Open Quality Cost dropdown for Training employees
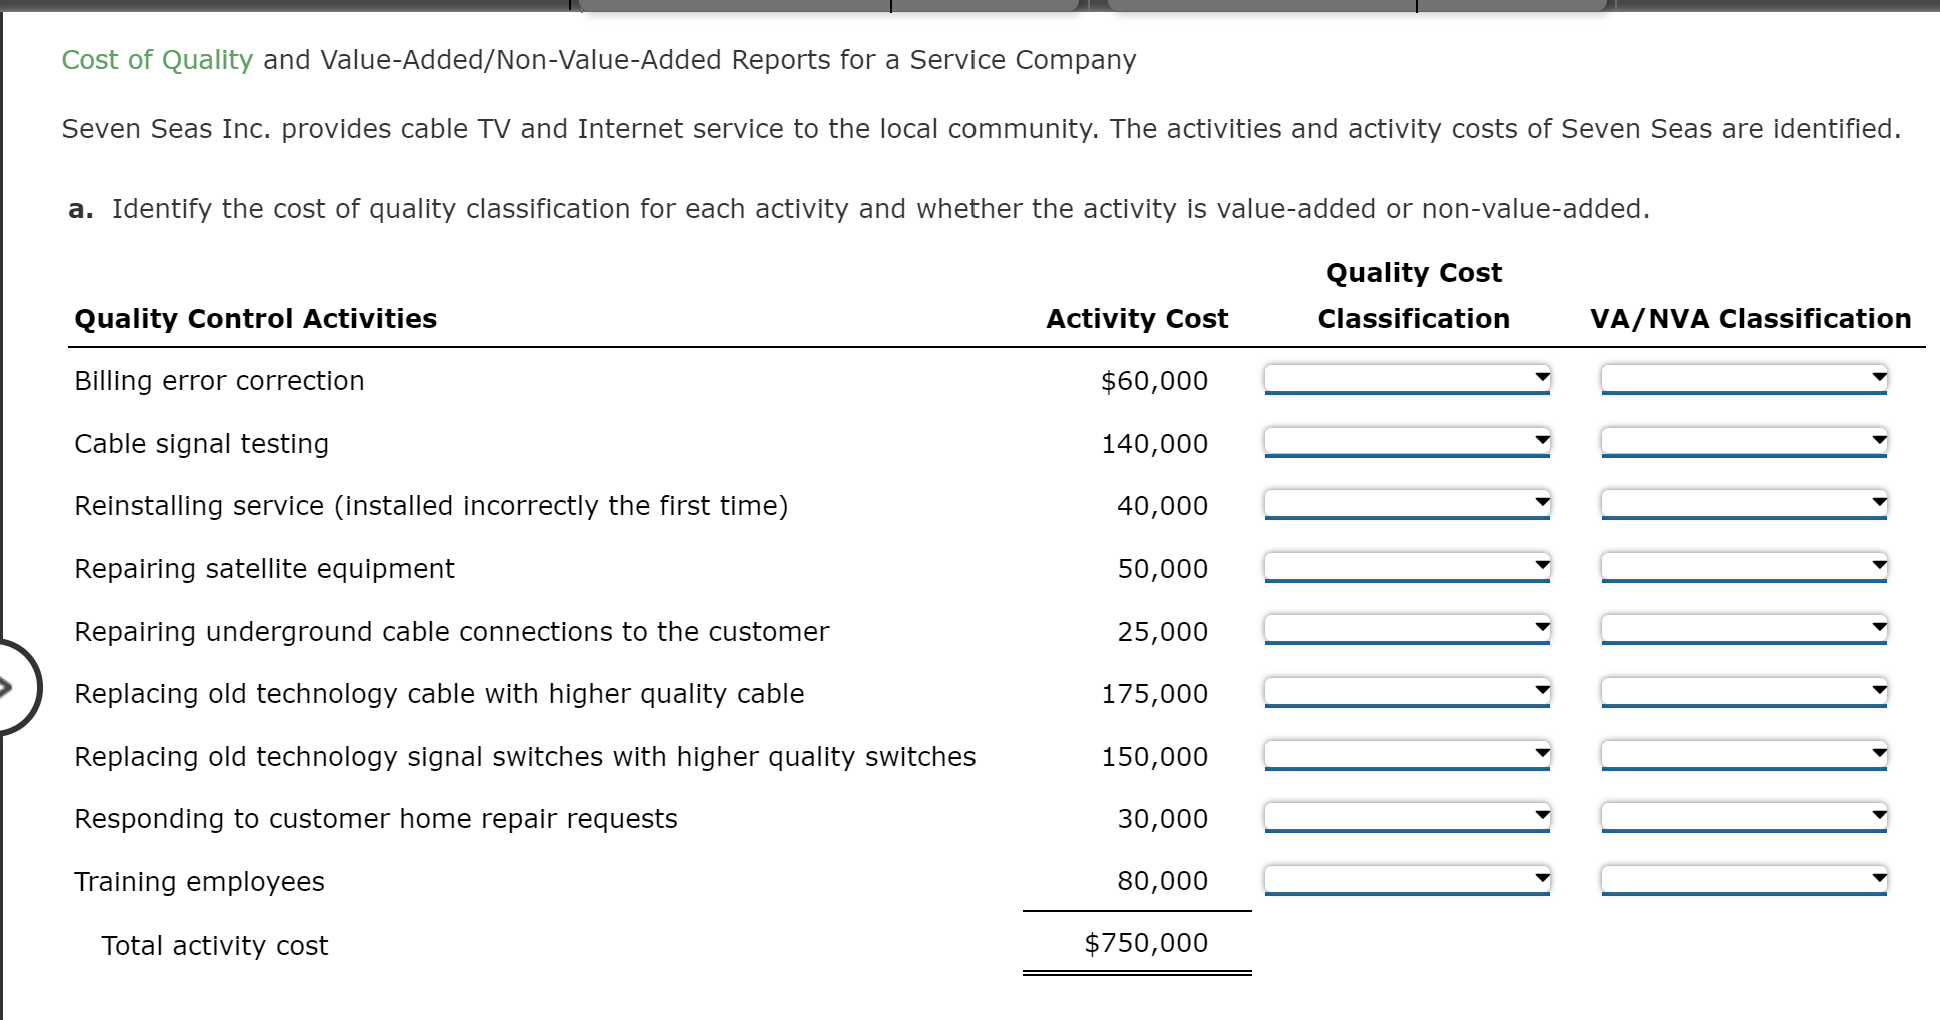The width and height of the screenshot is (1940, 1020). tap(1407, 880)
